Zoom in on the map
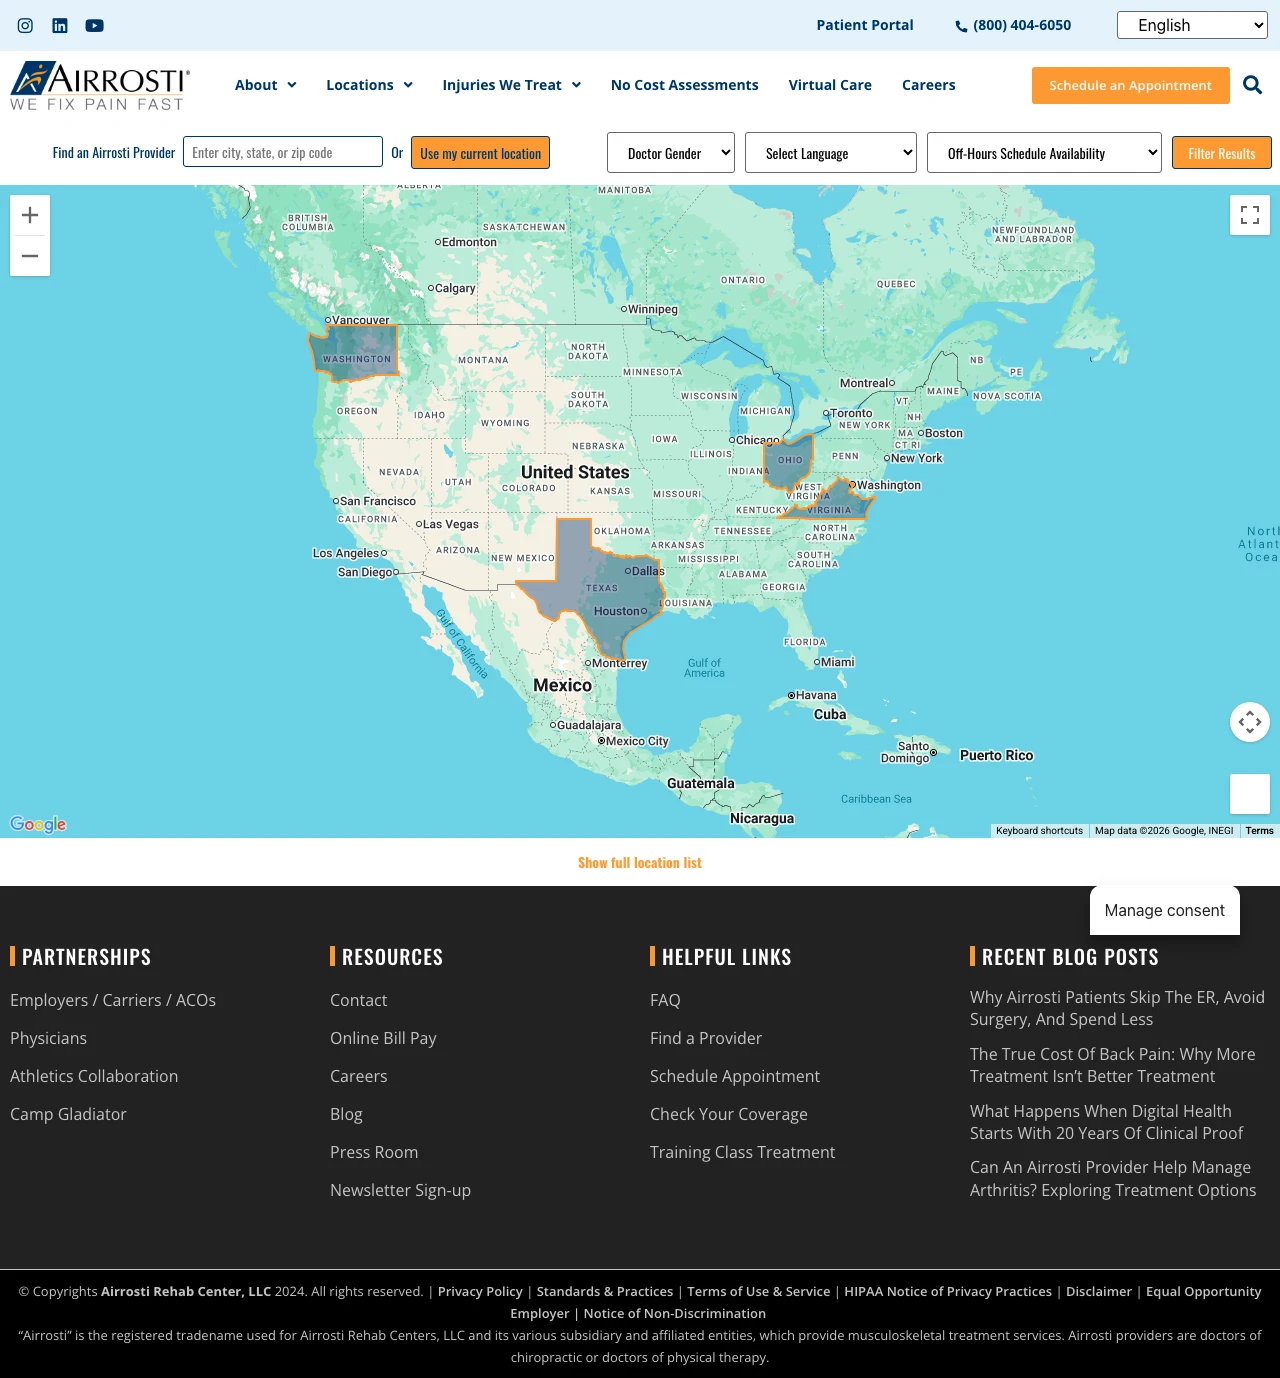Viewport: 1280px width, 1378px height. (30, 215)
